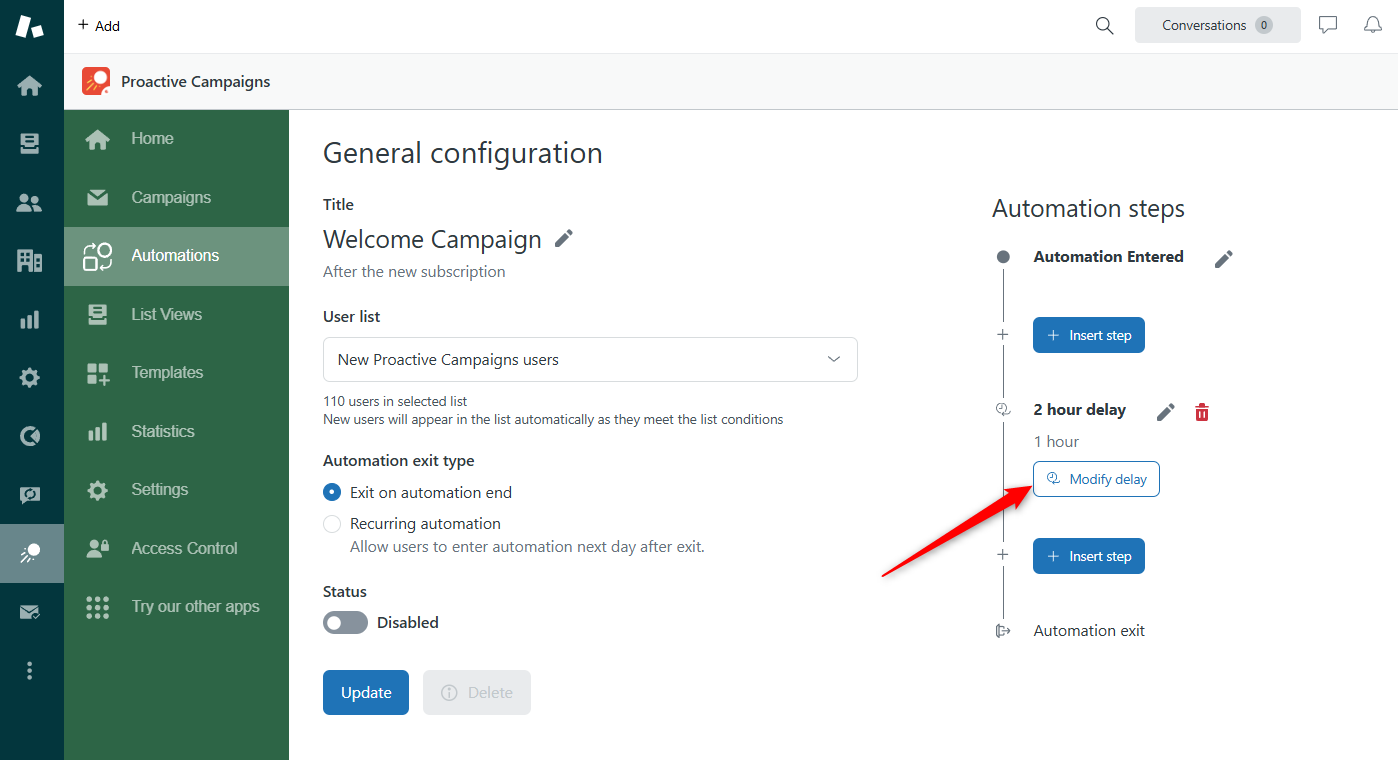Click plus marker above Automation exit

pos(1003,554)
